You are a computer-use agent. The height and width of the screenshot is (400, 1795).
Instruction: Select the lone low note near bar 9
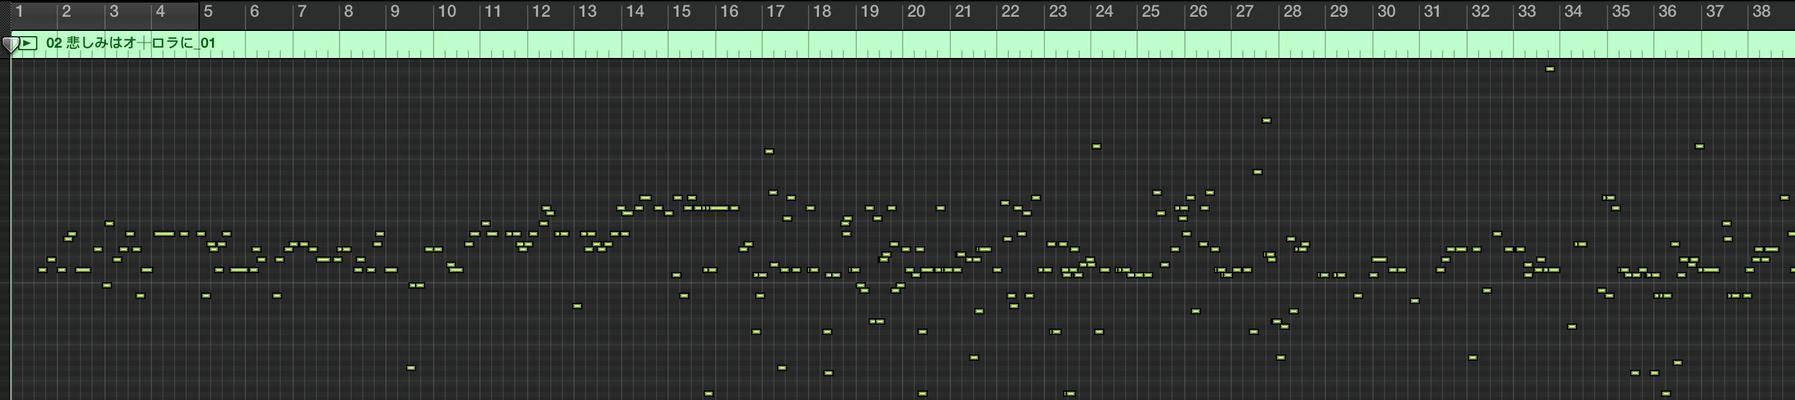tap(410, 368)
